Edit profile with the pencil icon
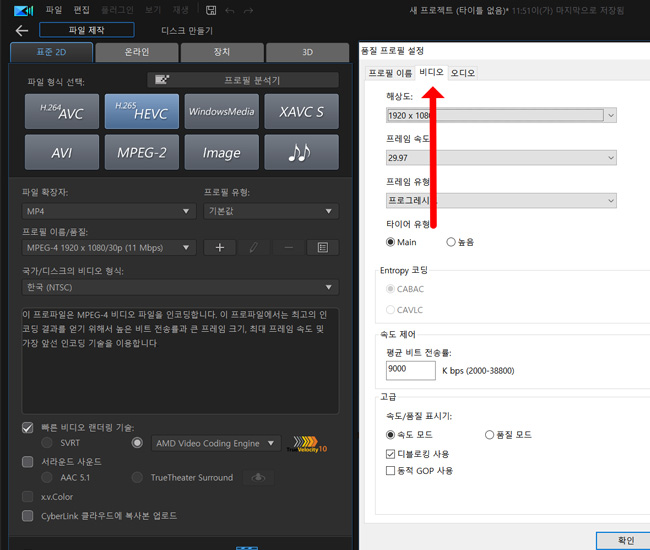 [254, 247]
